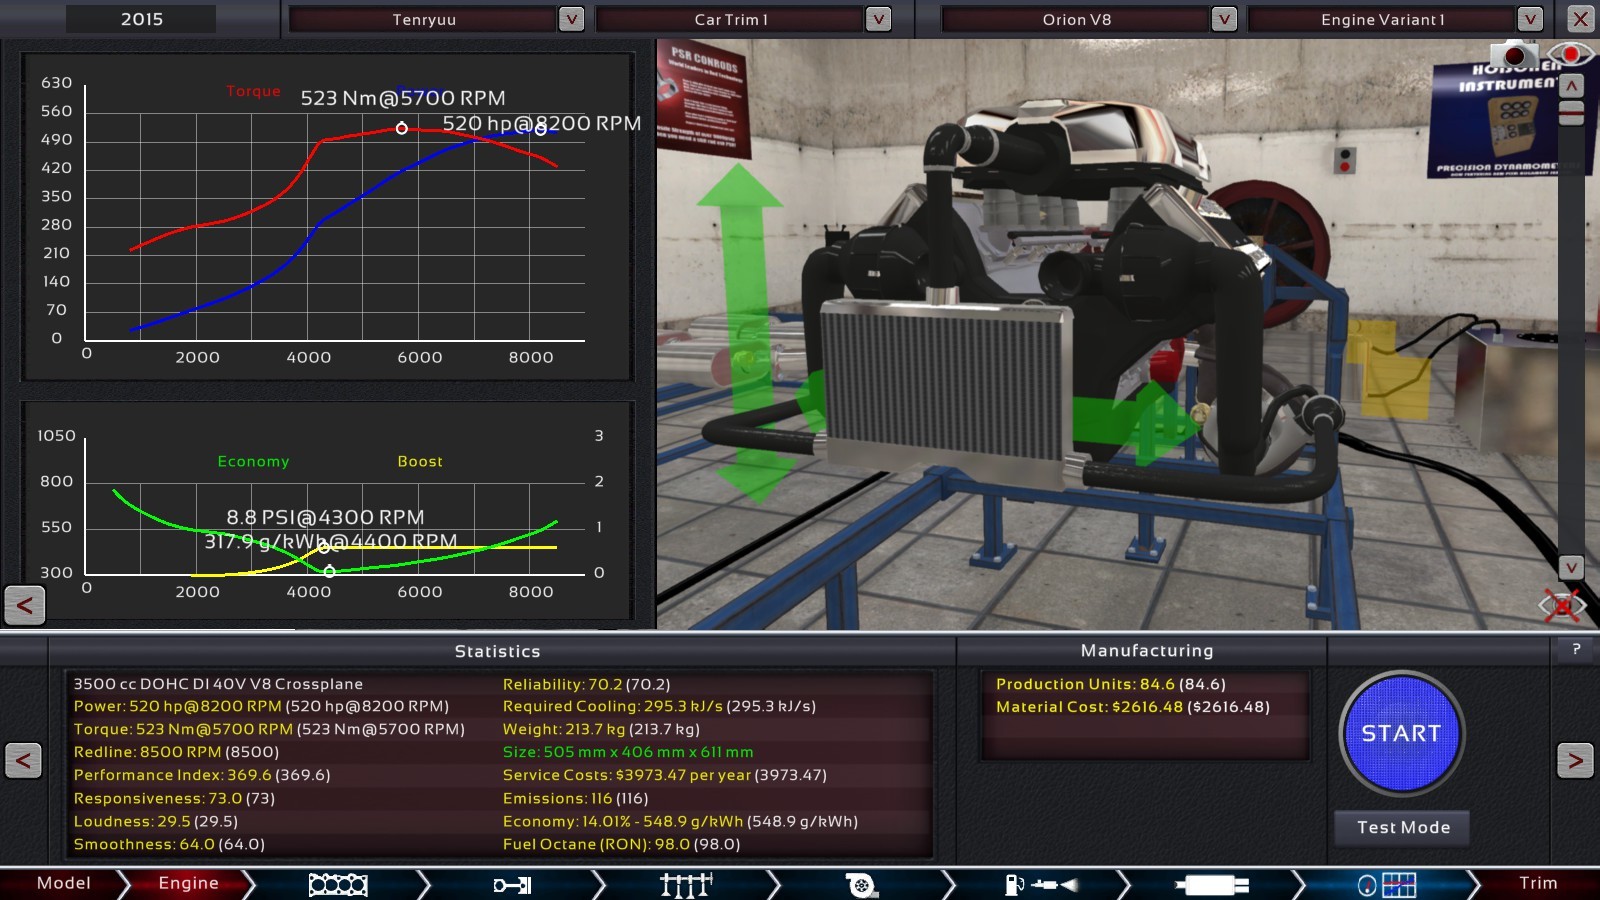
Task: Toggle the crossed-out eye hide icon
Action: (1562, 604)
